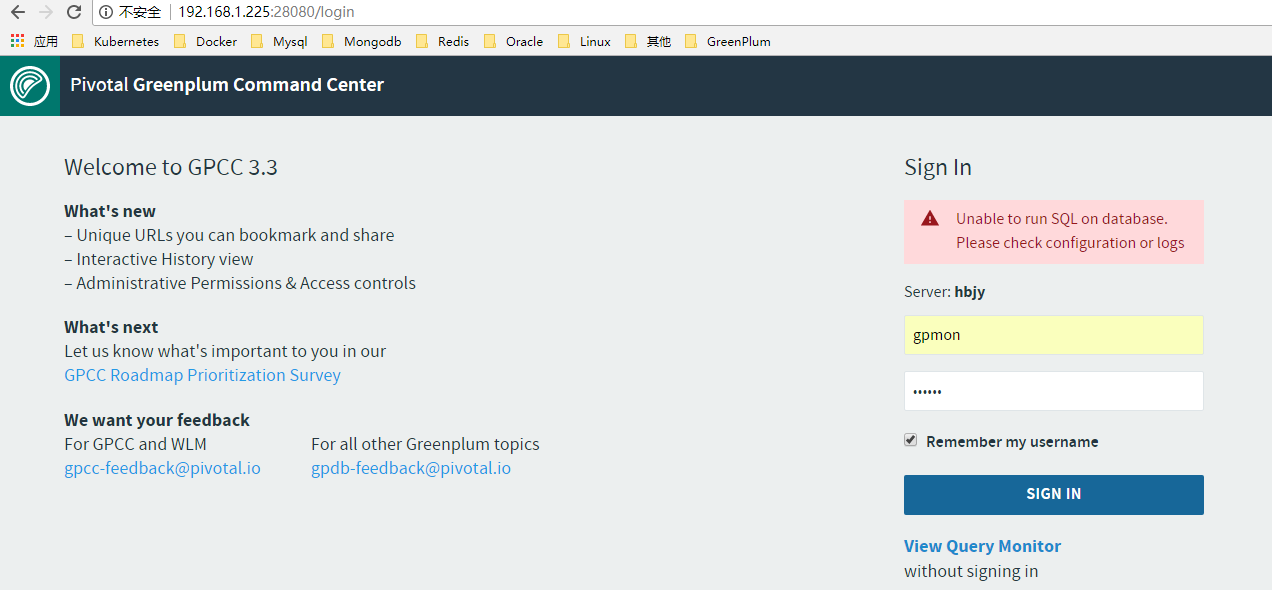The height and width of the screenshot is (590, 1272).
Task: Open the 其他 bookmark folder
Action: point(648,41)
